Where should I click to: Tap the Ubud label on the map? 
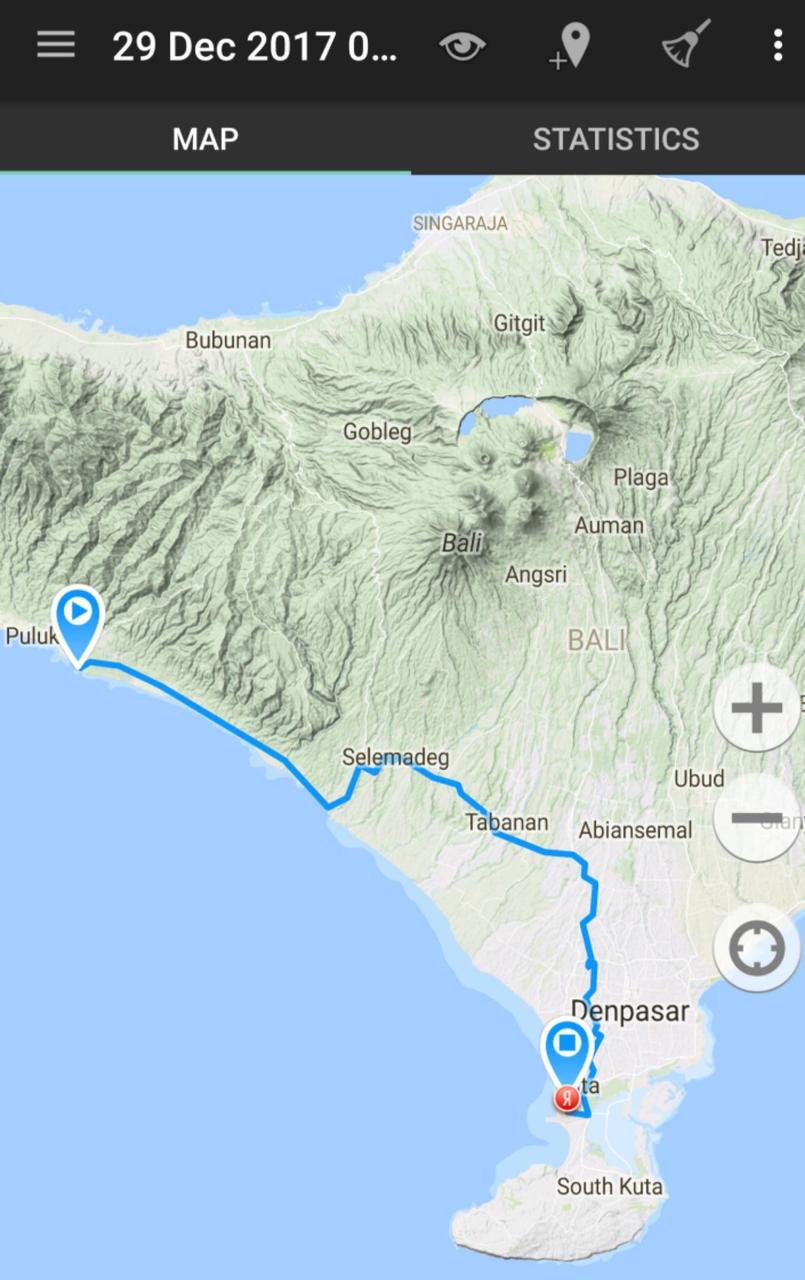699,778
